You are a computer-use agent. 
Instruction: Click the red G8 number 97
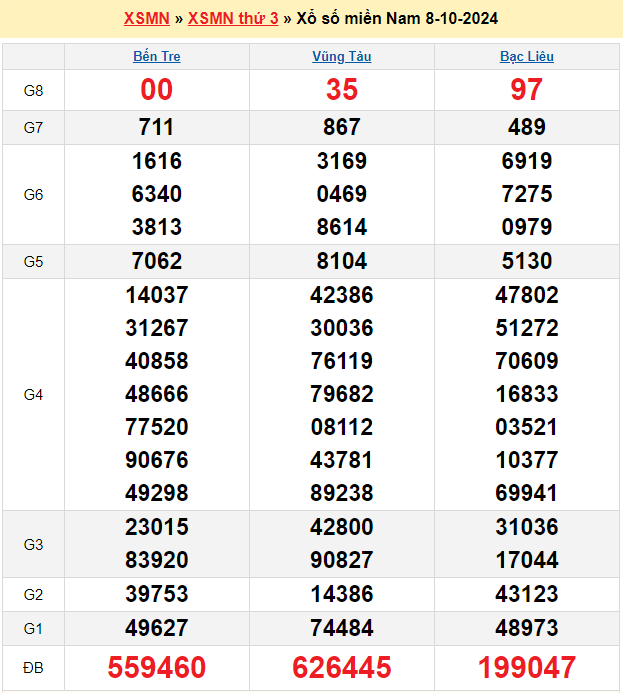(x=527, y=90)
